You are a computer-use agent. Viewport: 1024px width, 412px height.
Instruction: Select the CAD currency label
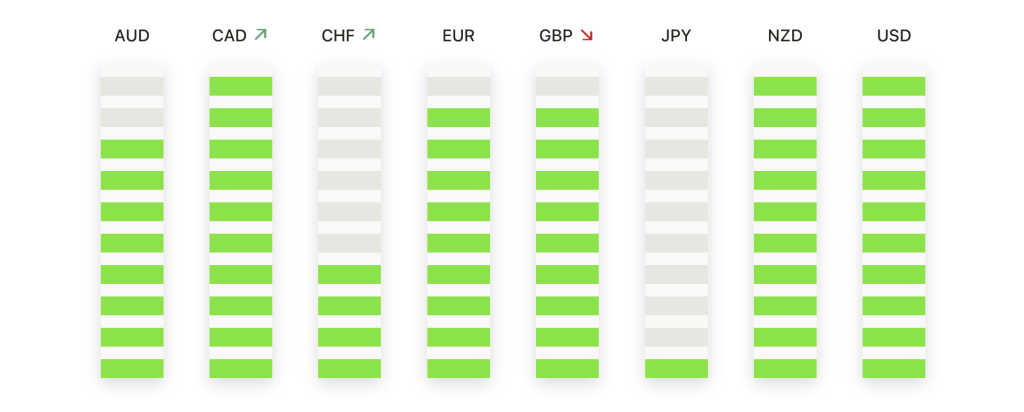229,36
